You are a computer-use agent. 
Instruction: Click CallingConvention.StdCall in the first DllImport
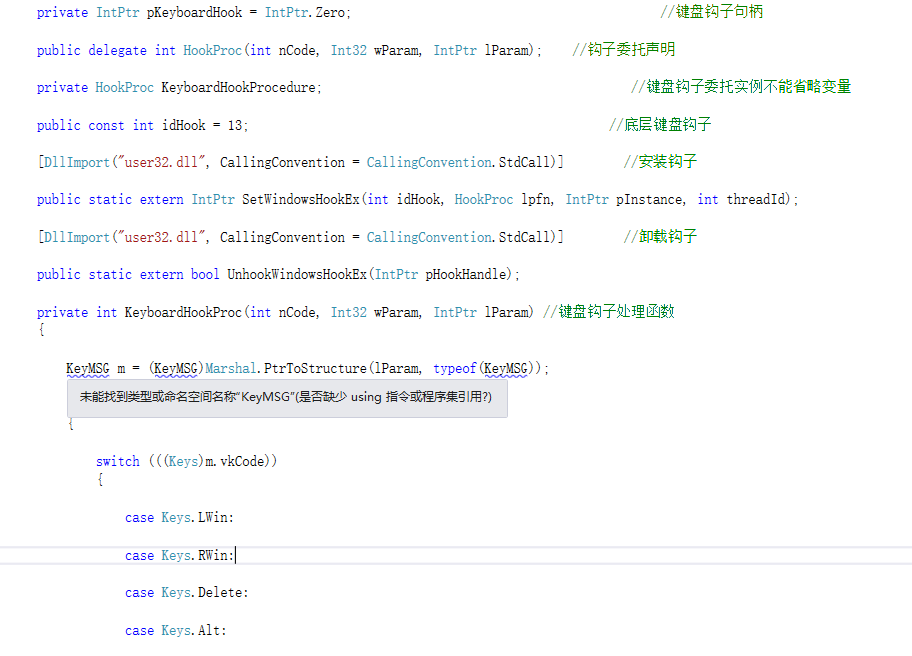click(x=458, y=162)
